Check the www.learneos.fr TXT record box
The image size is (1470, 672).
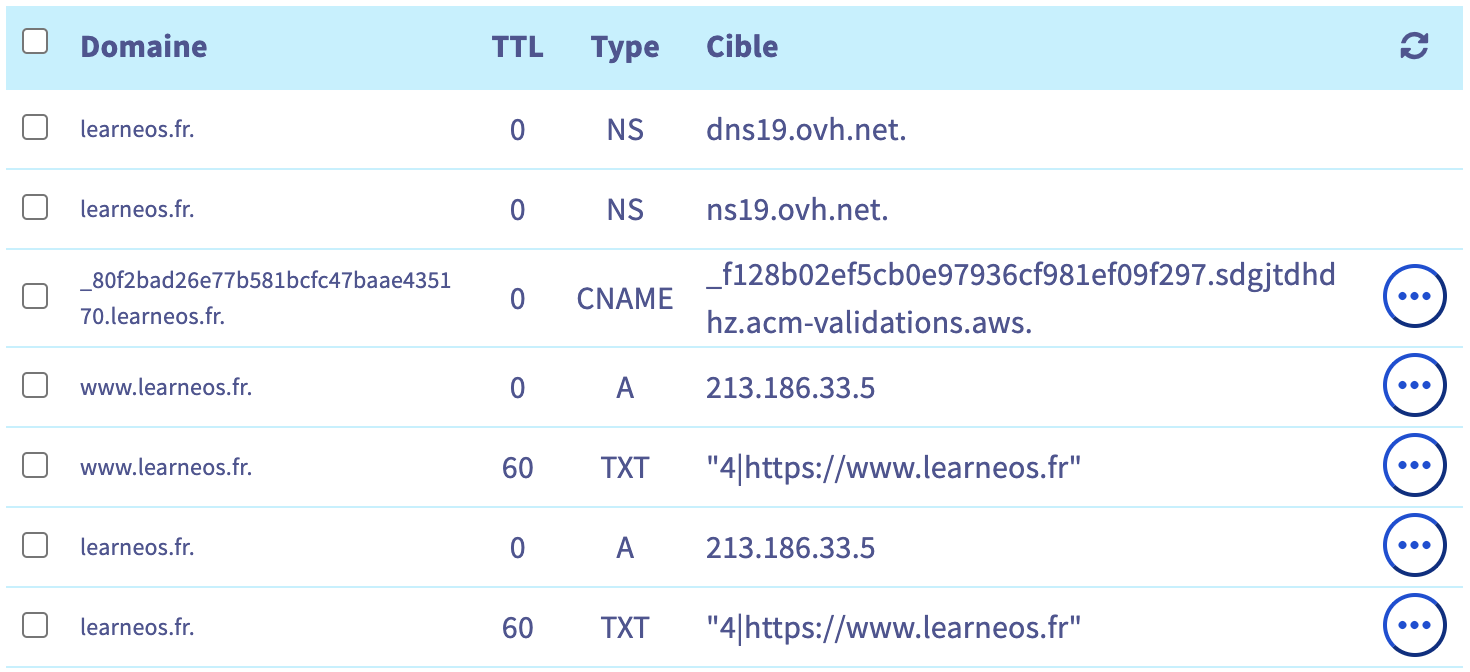[35, 465]
